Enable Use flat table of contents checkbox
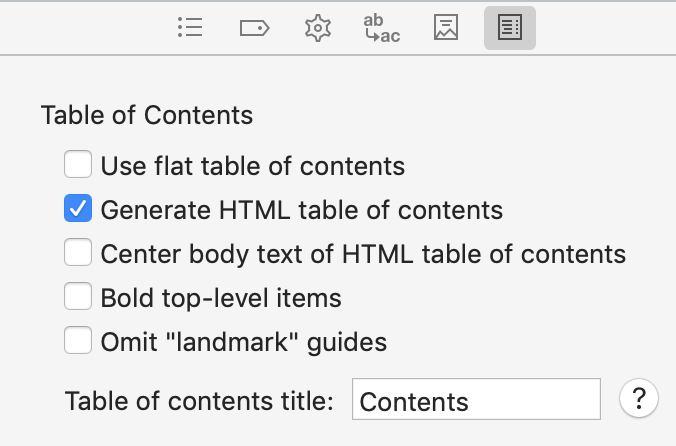This screenshot has width=676, height=446. coord(78,164)
